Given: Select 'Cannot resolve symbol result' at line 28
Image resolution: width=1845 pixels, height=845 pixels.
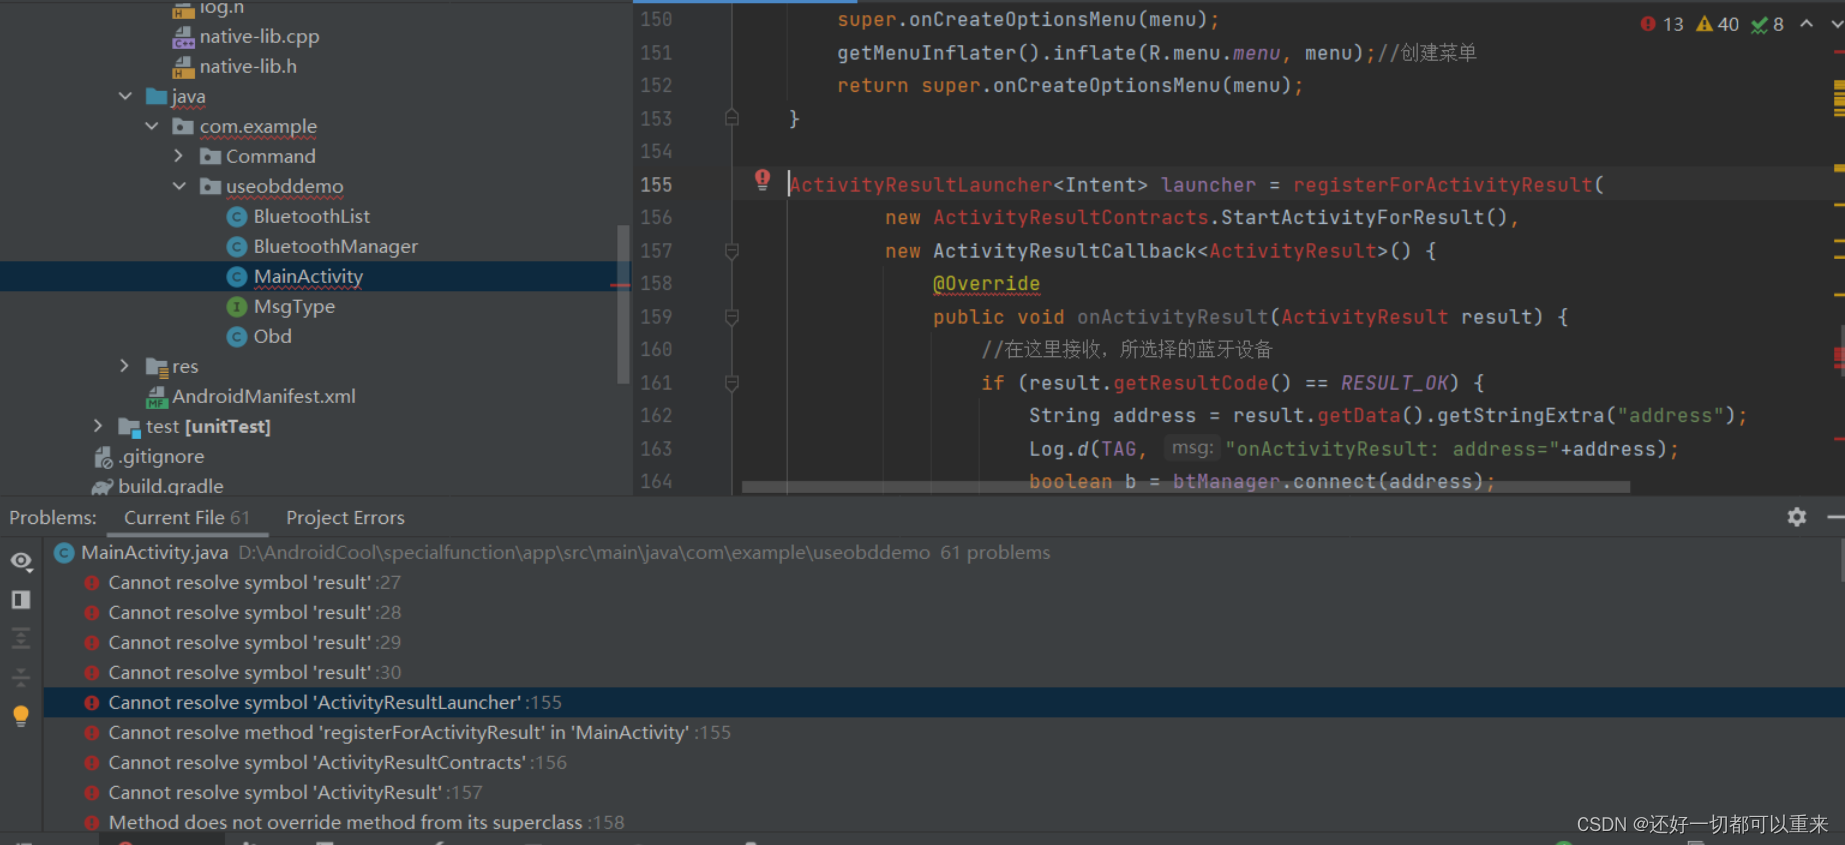Looking at the screenshot, I should (x=943, y=613).
